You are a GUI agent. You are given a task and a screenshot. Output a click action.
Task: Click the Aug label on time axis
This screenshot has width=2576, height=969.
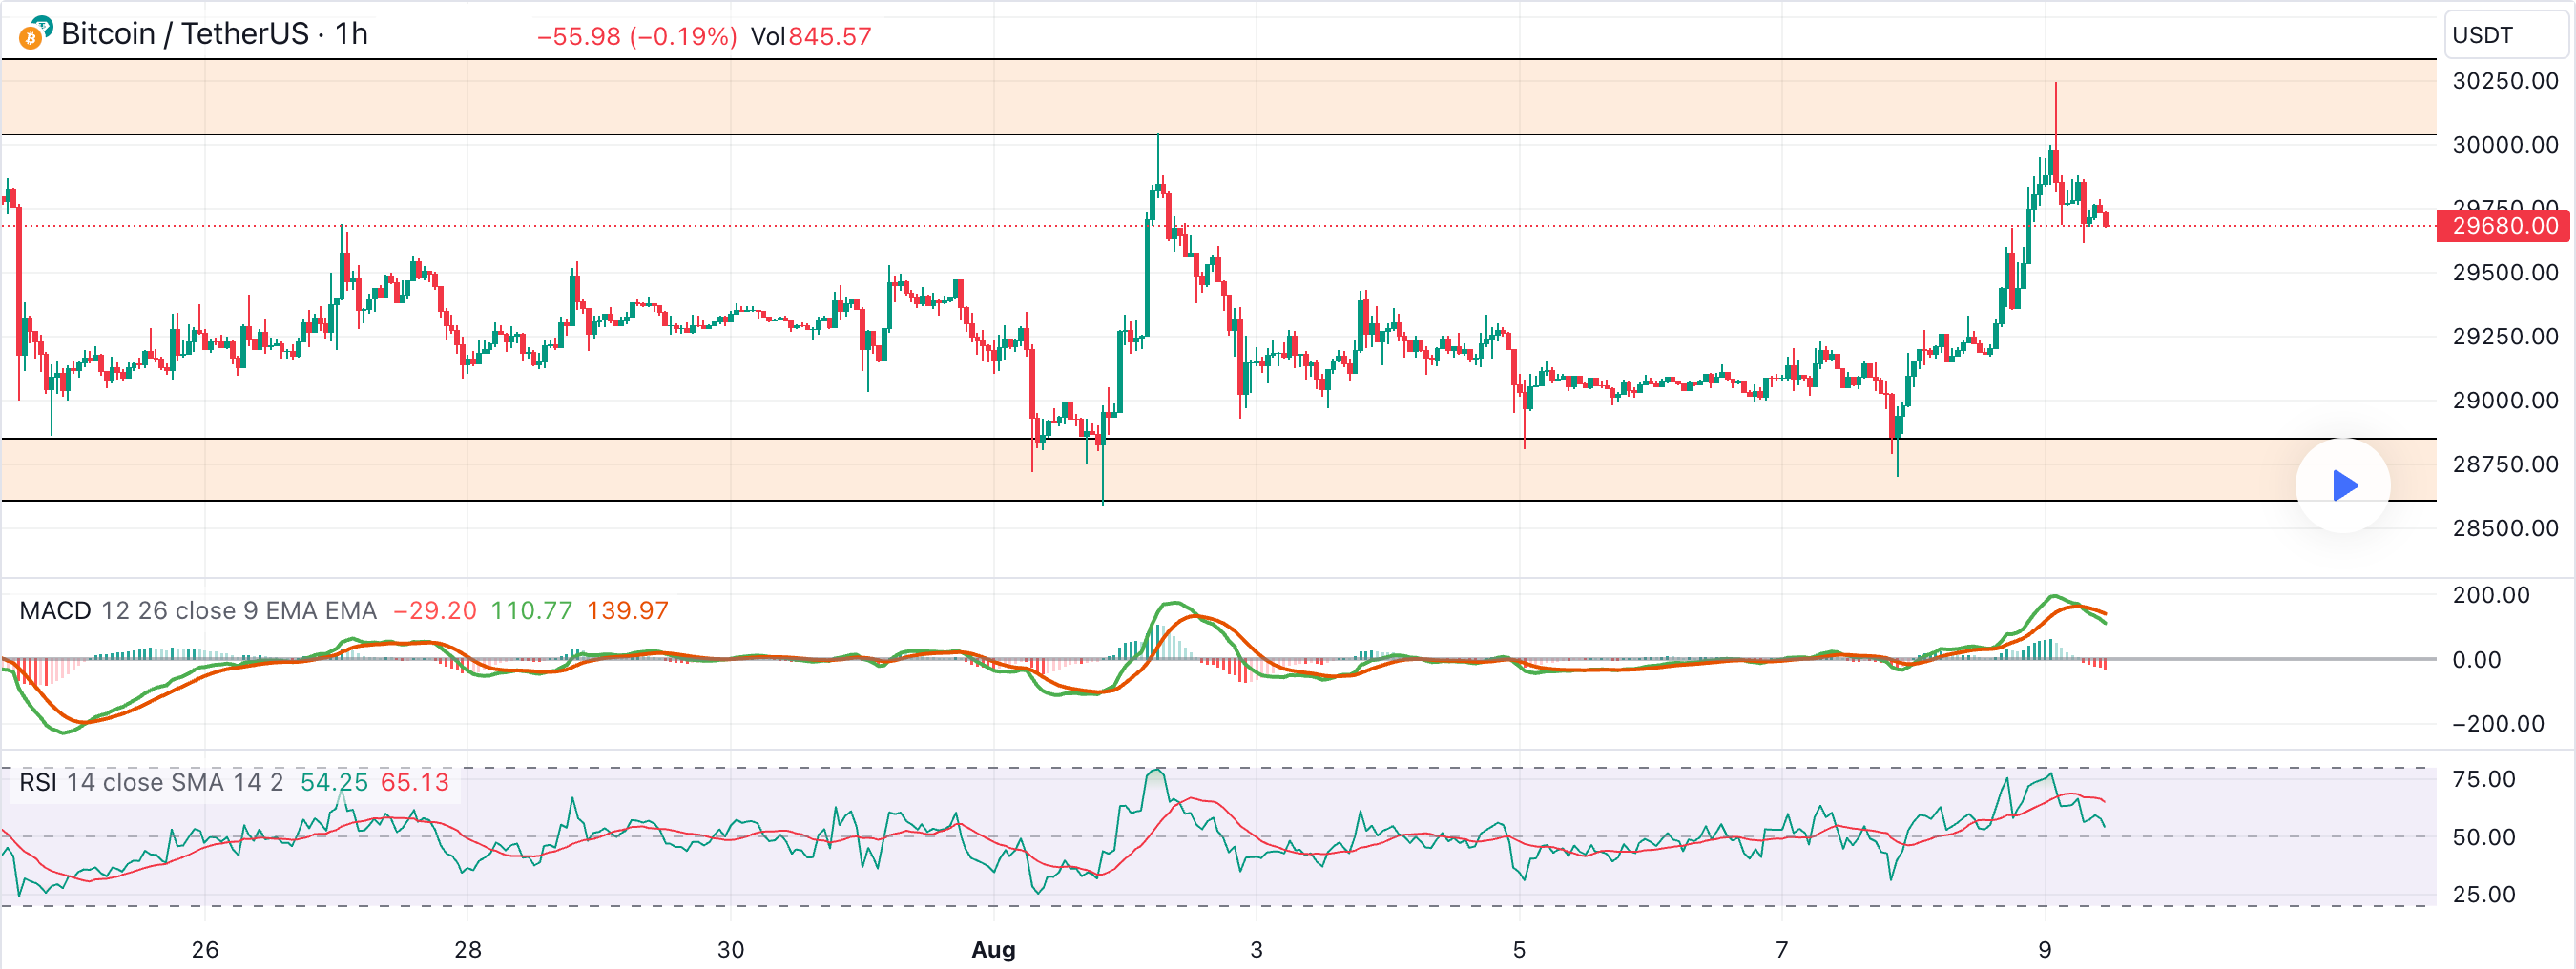(993, 949)
